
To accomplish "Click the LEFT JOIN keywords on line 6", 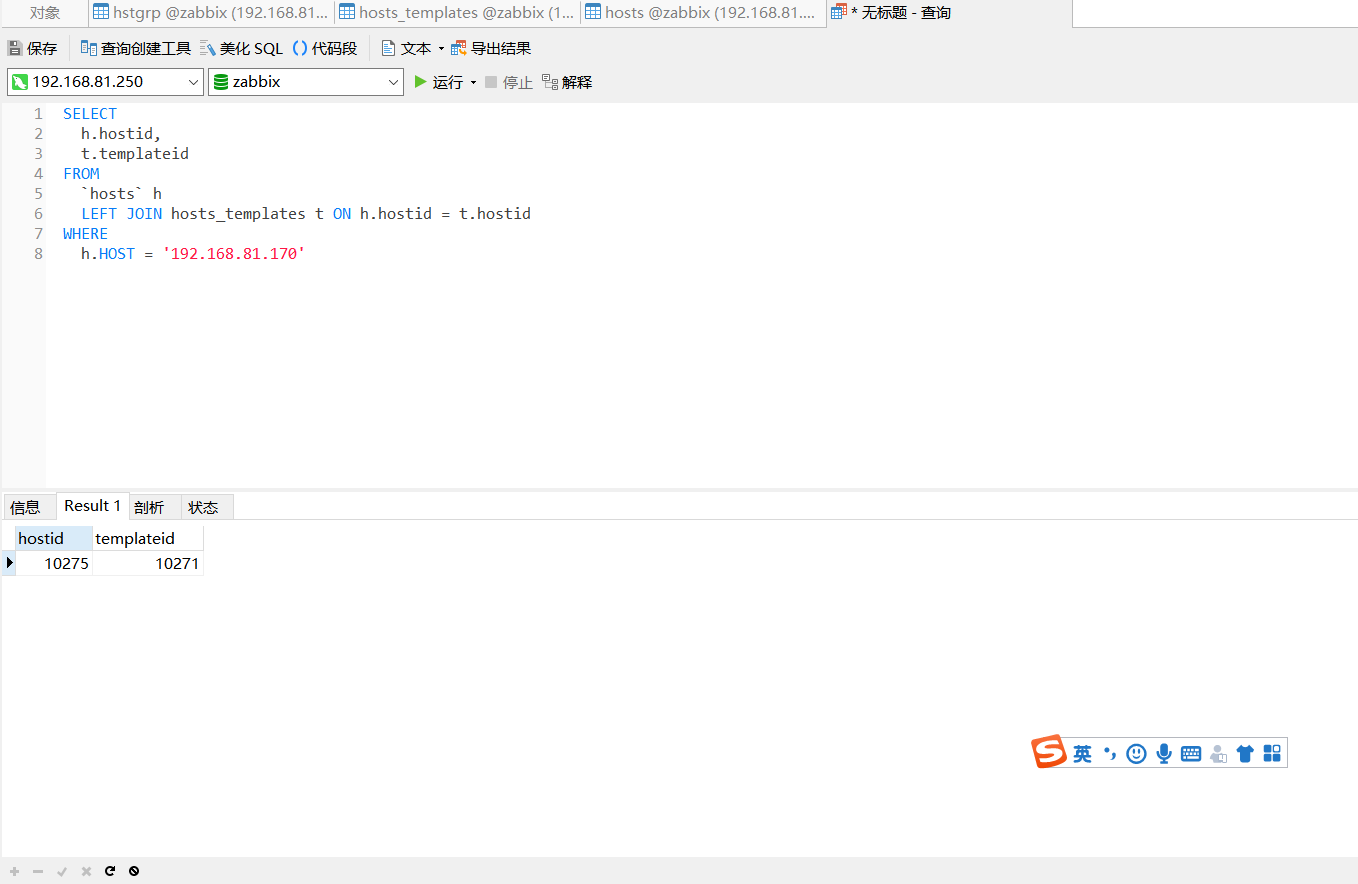I will pyautogui.click(x=121, y=214).
